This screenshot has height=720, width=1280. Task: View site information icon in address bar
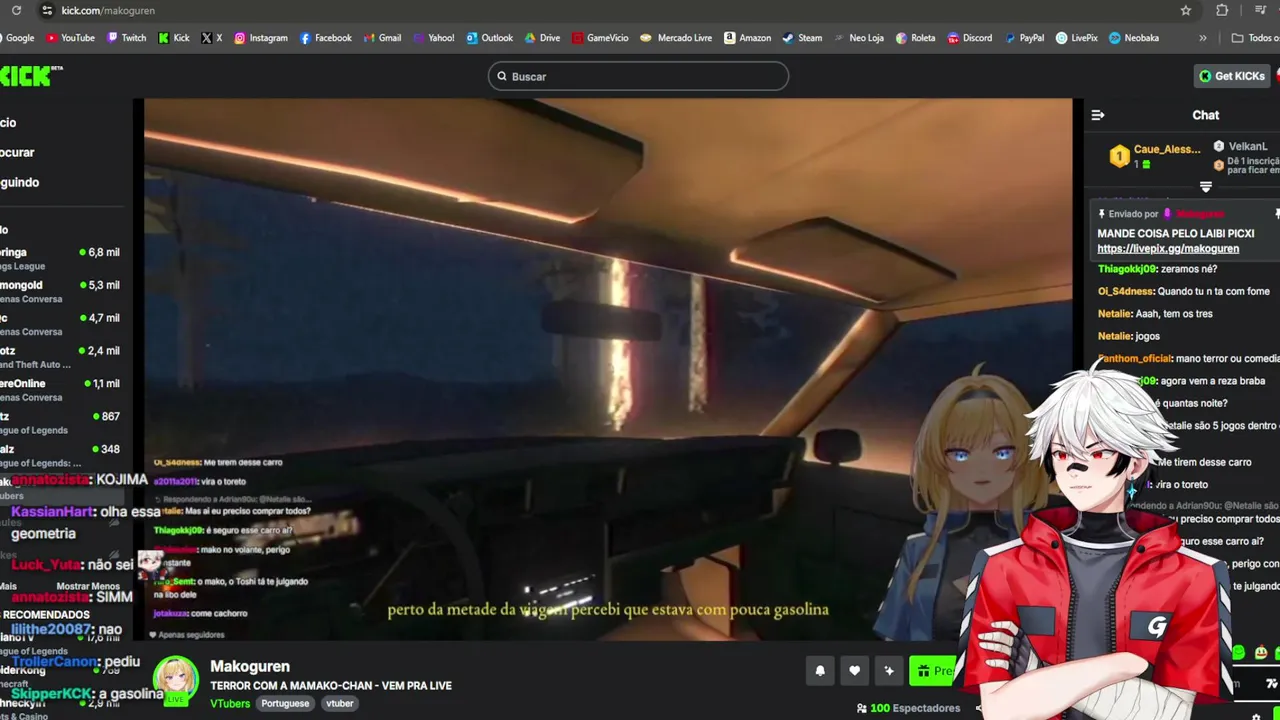46,10
